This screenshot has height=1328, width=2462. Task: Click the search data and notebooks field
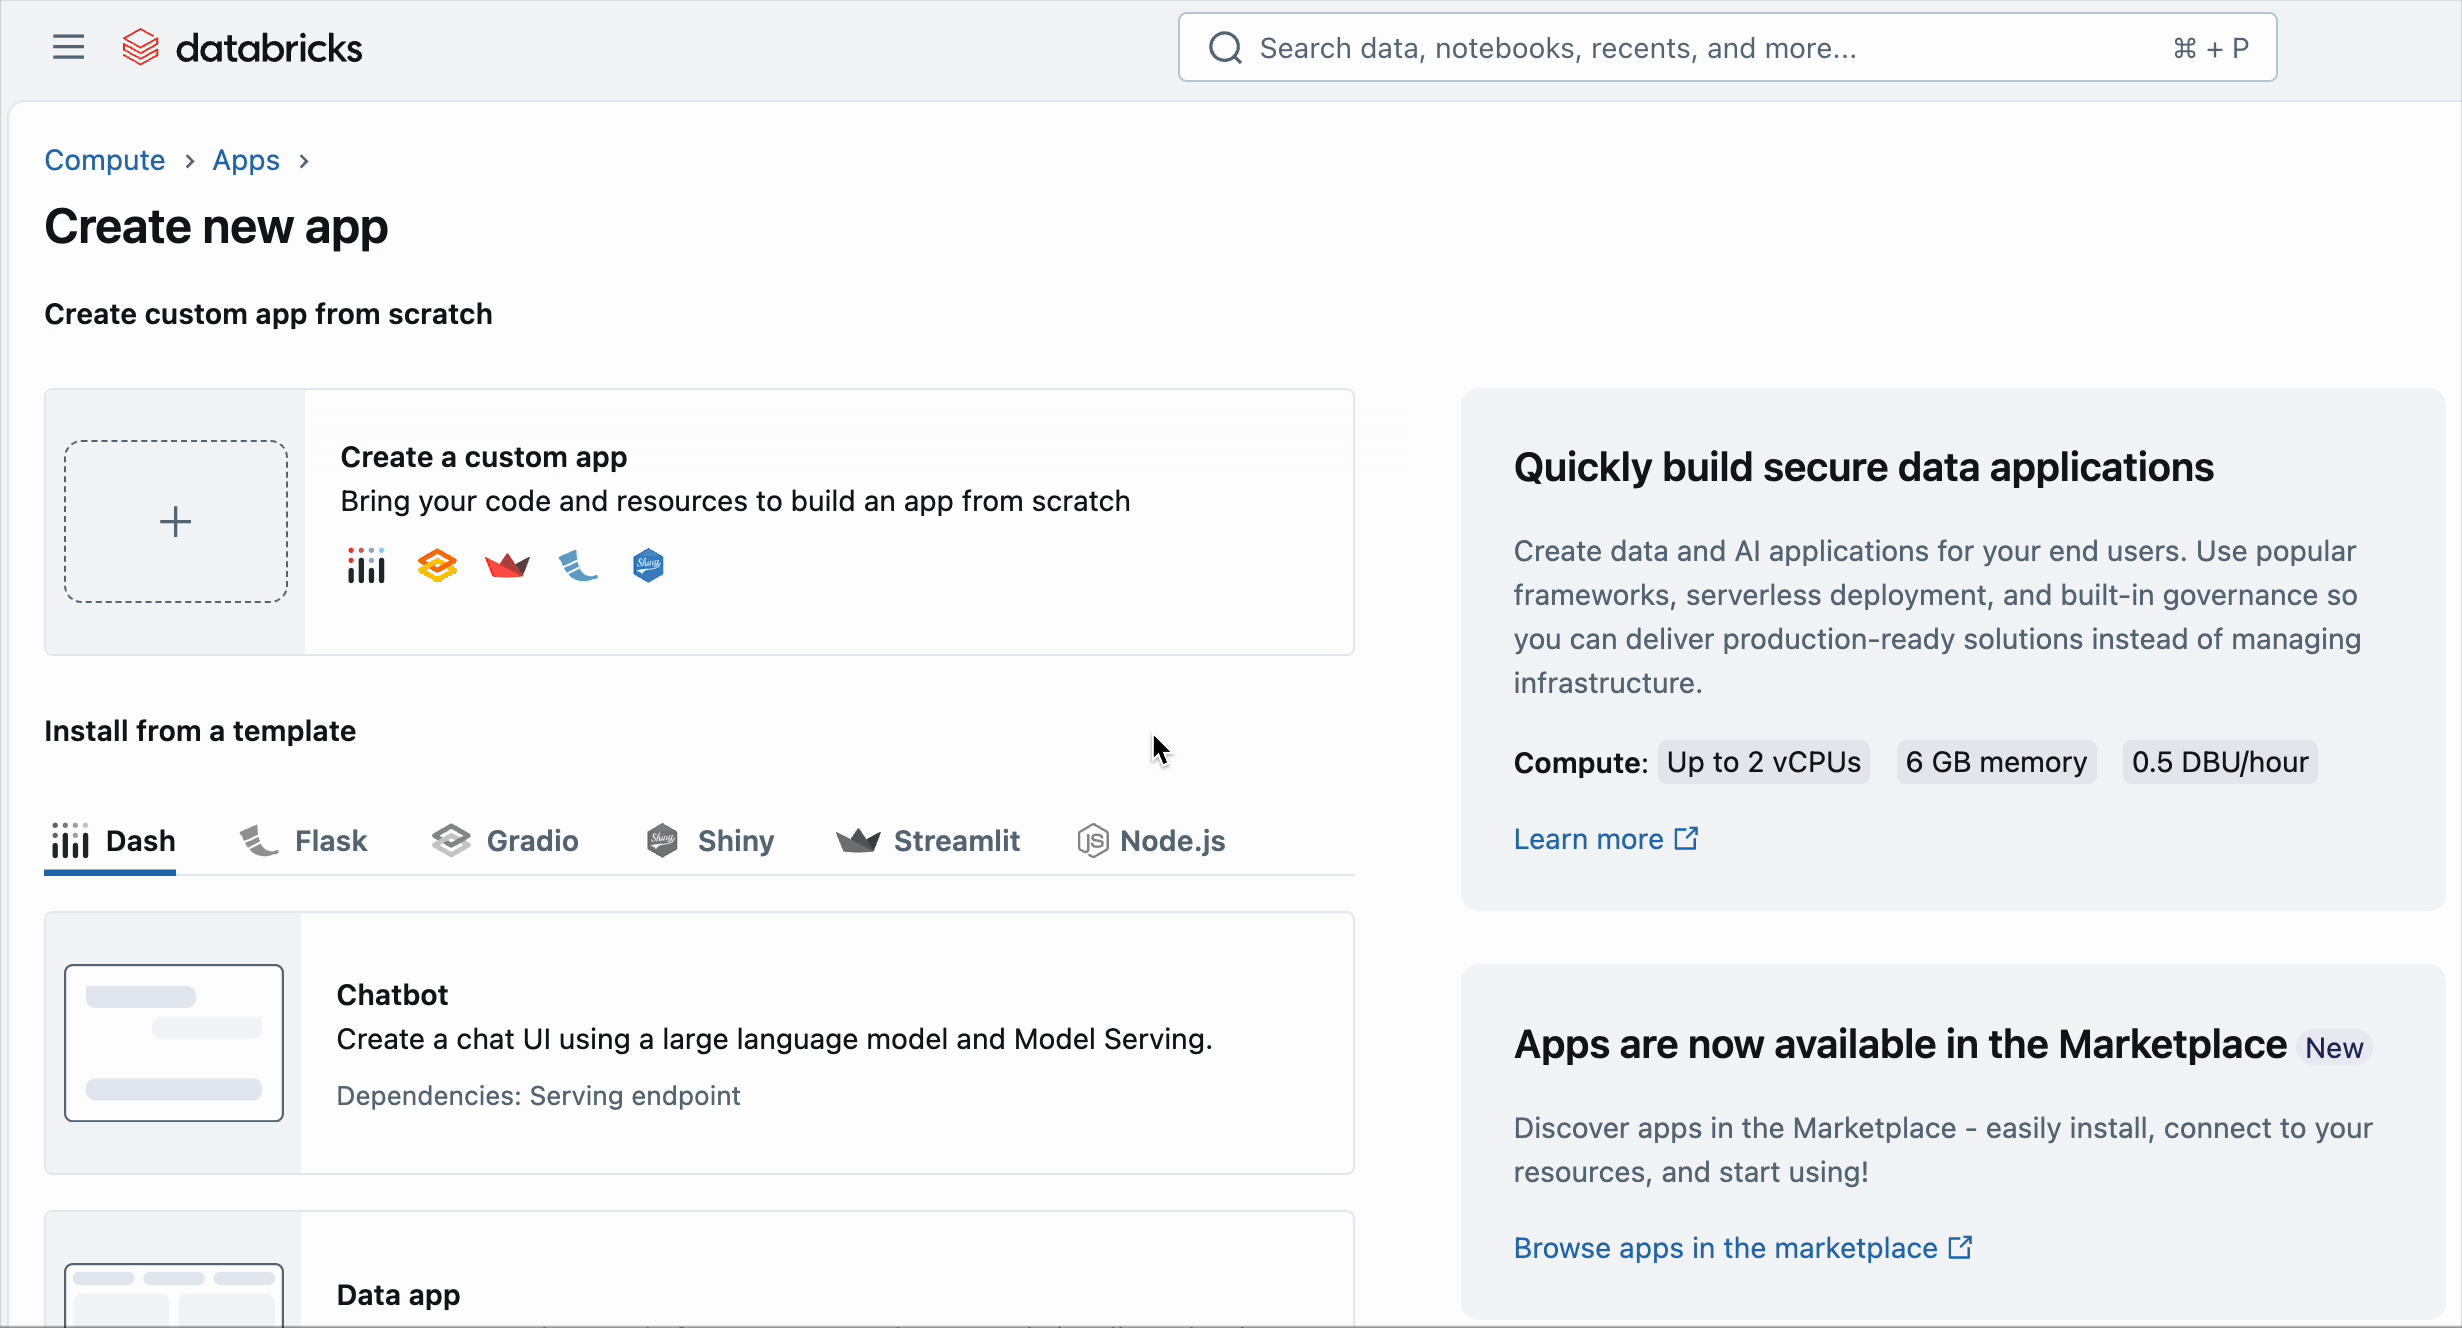click(1700, 48)
